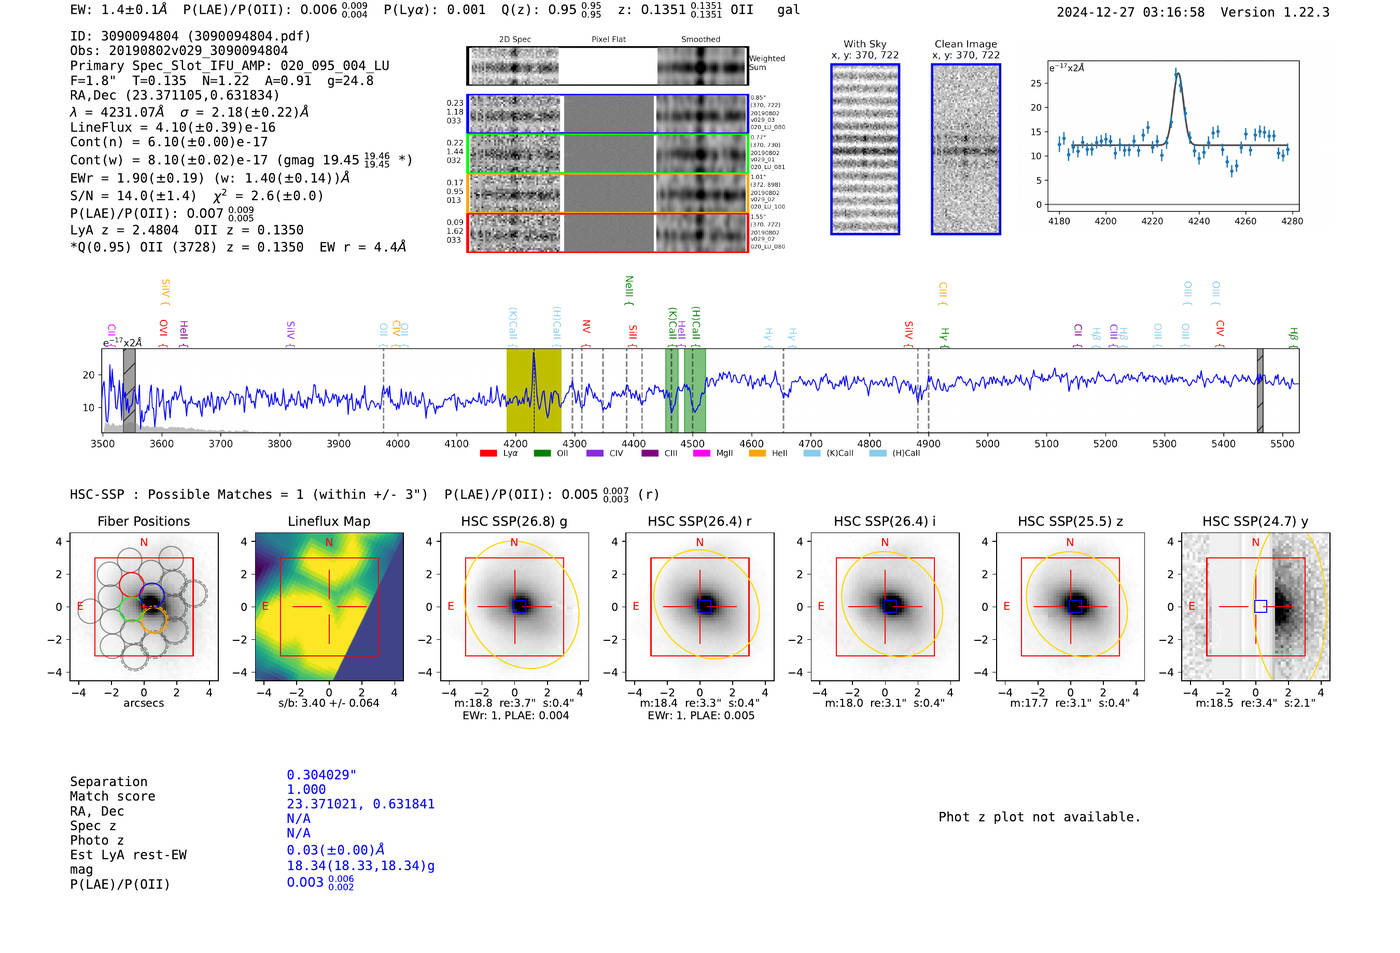Viewport: 1400px width, 953px height.
Task: Click the '*Q(0.95) OII (3728)' line
Action: click(x=238, y=247)
